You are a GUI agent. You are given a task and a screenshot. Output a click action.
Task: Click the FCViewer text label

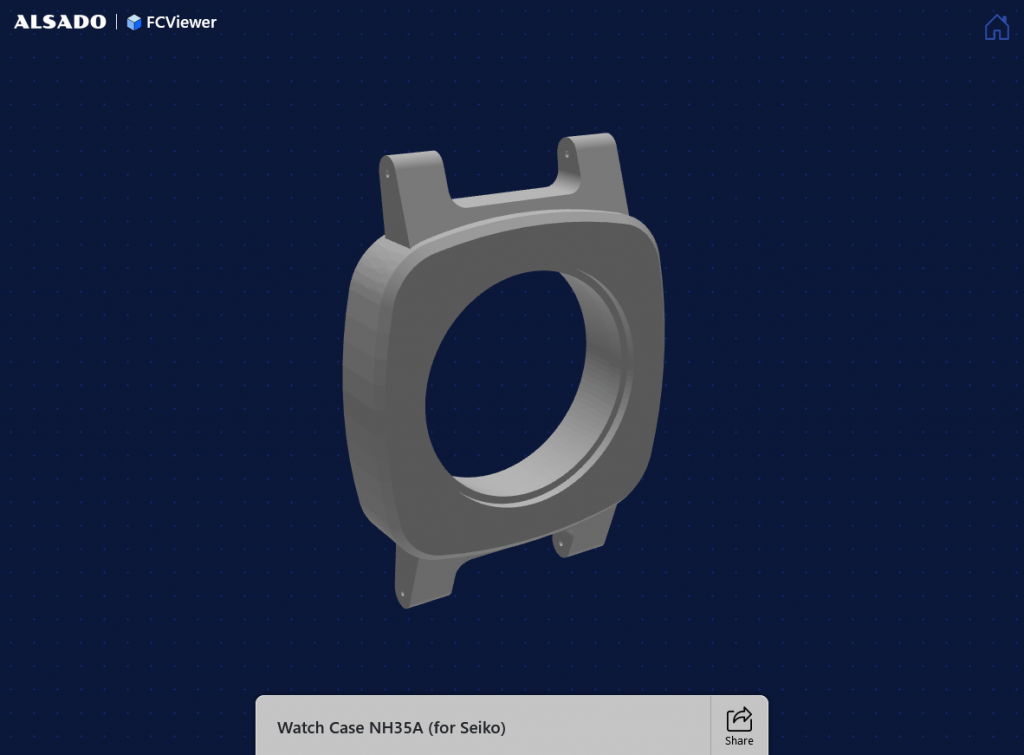tap(181, 22)
